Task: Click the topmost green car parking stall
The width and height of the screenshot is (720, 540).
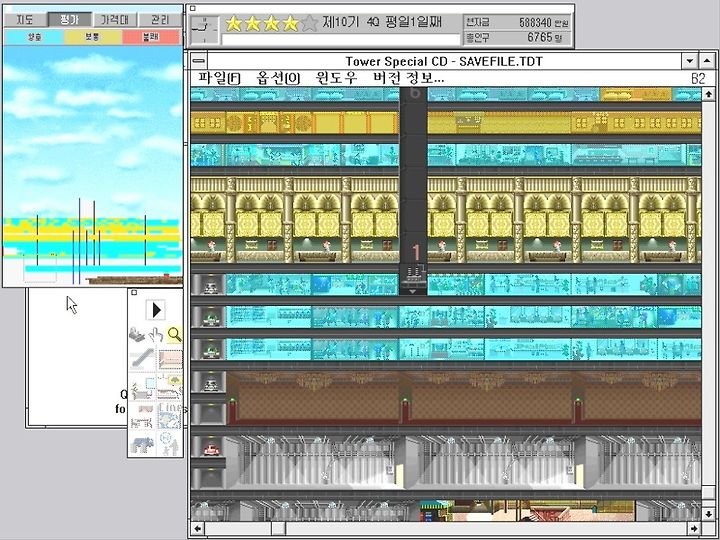Action: pos(210,316)
